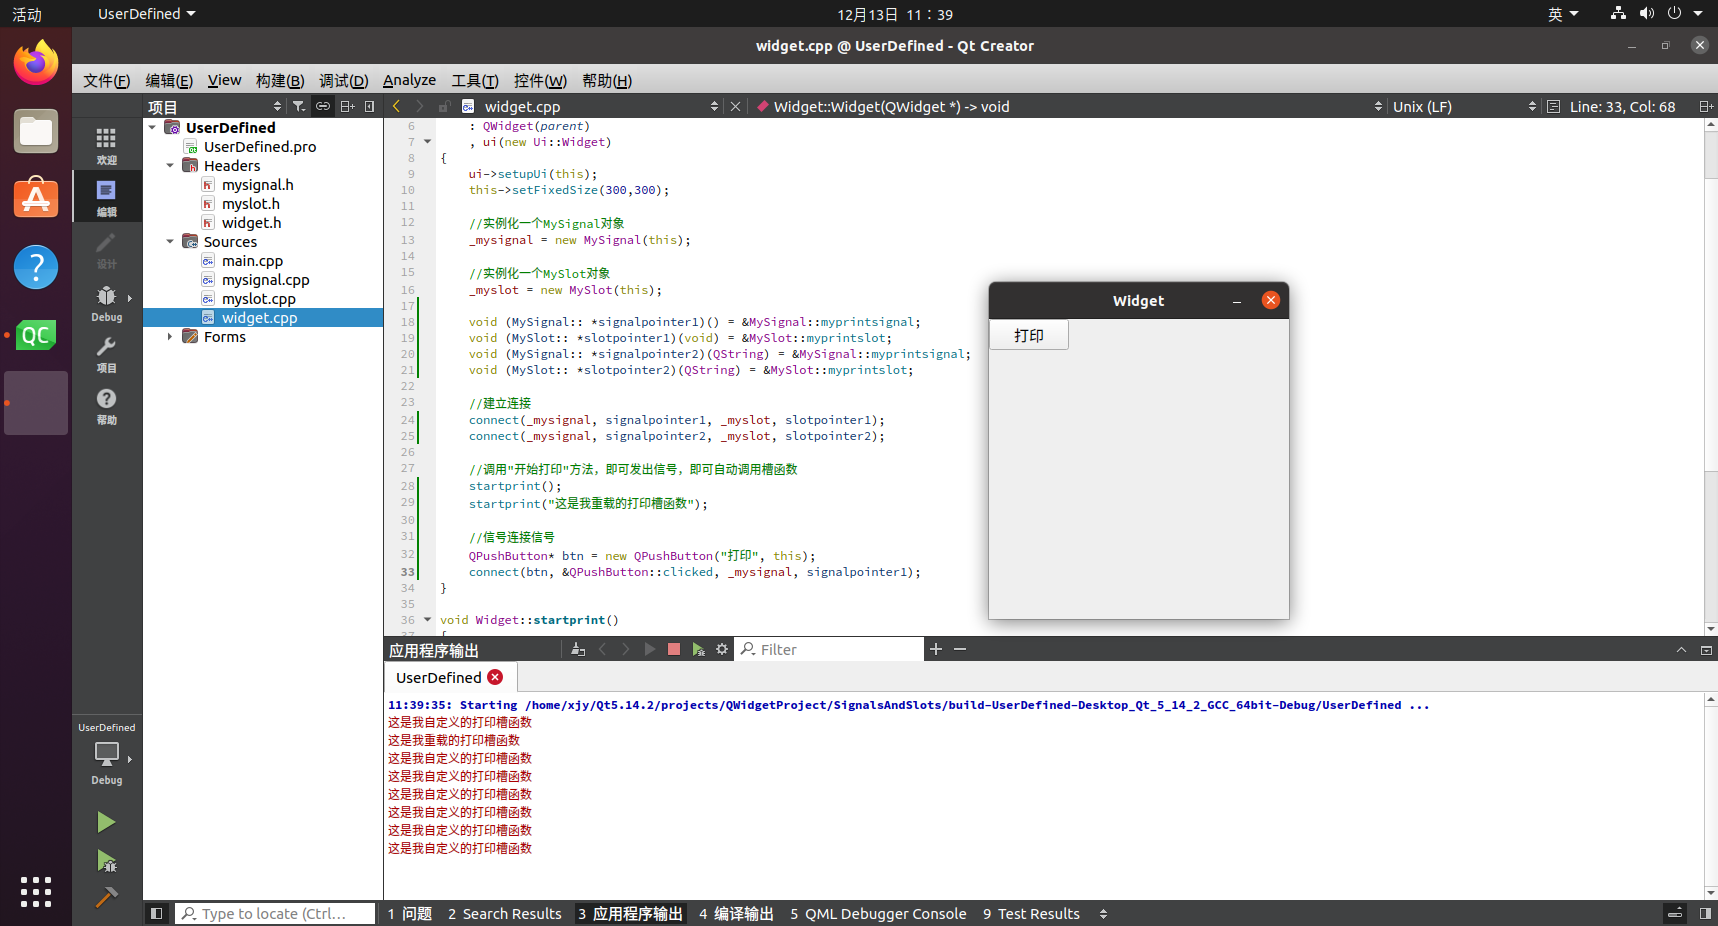Image resolution: width=1718 pixels, height=926 pixels.
Task: Open the Projects mode settings
Action: coord(107,354)
